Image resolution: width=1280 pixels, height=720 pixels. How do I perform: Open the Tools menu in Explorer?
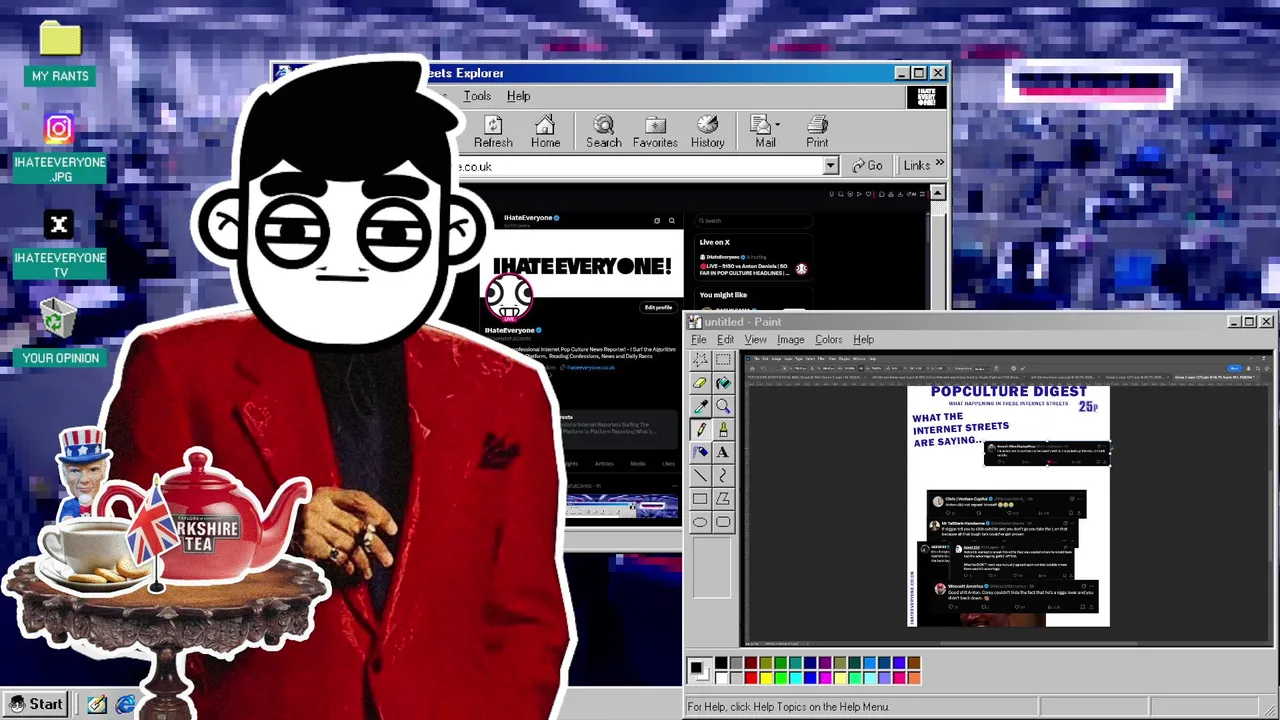[x=477, y=96]
